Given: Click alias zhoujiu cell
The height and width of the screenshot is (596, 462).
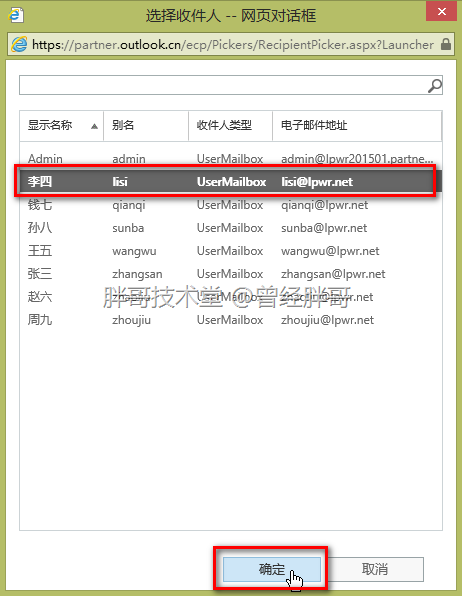Looking at the screenshot, I should click(x=132, y=320).
